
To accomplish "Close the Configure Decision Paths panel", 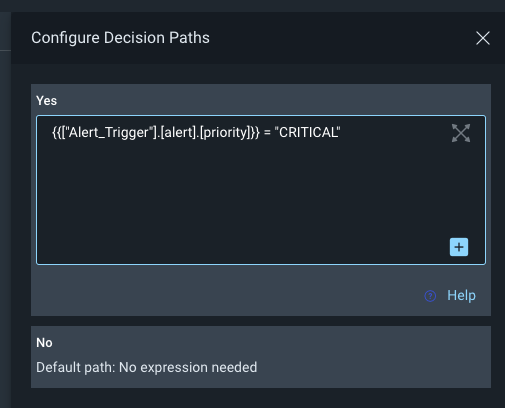I will [x=483, y=38].
